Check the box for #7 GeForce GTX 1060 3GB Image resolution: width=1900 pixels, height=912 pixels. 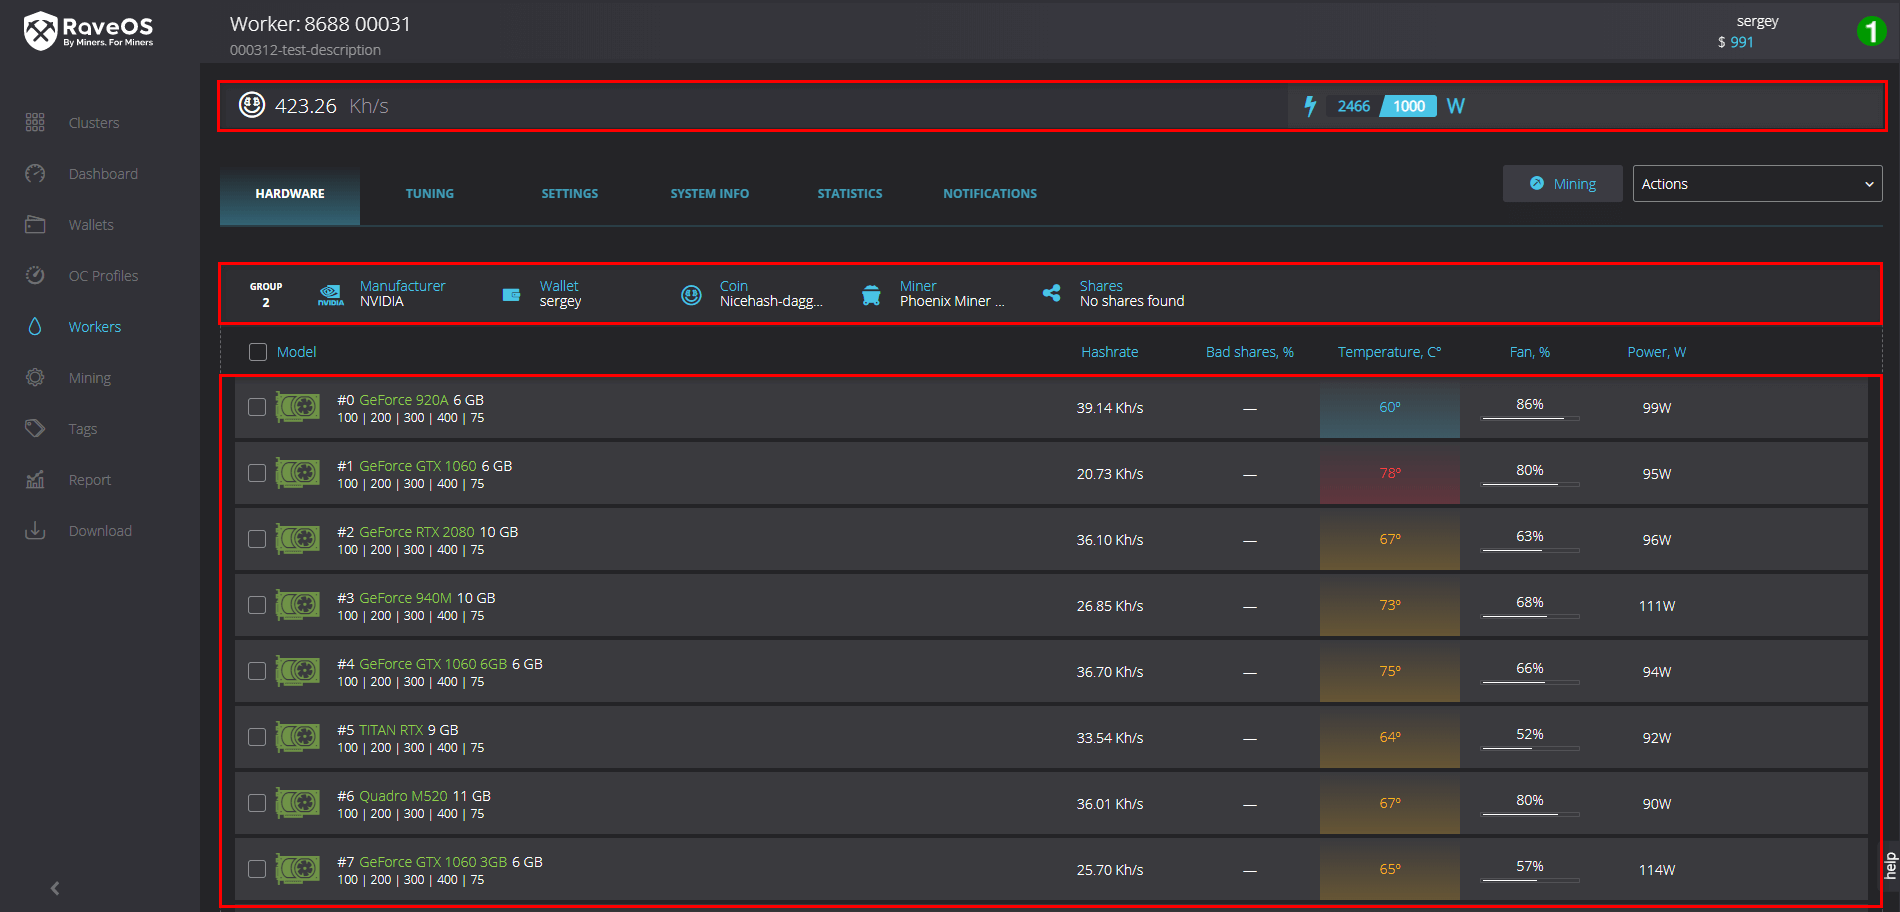257,869
